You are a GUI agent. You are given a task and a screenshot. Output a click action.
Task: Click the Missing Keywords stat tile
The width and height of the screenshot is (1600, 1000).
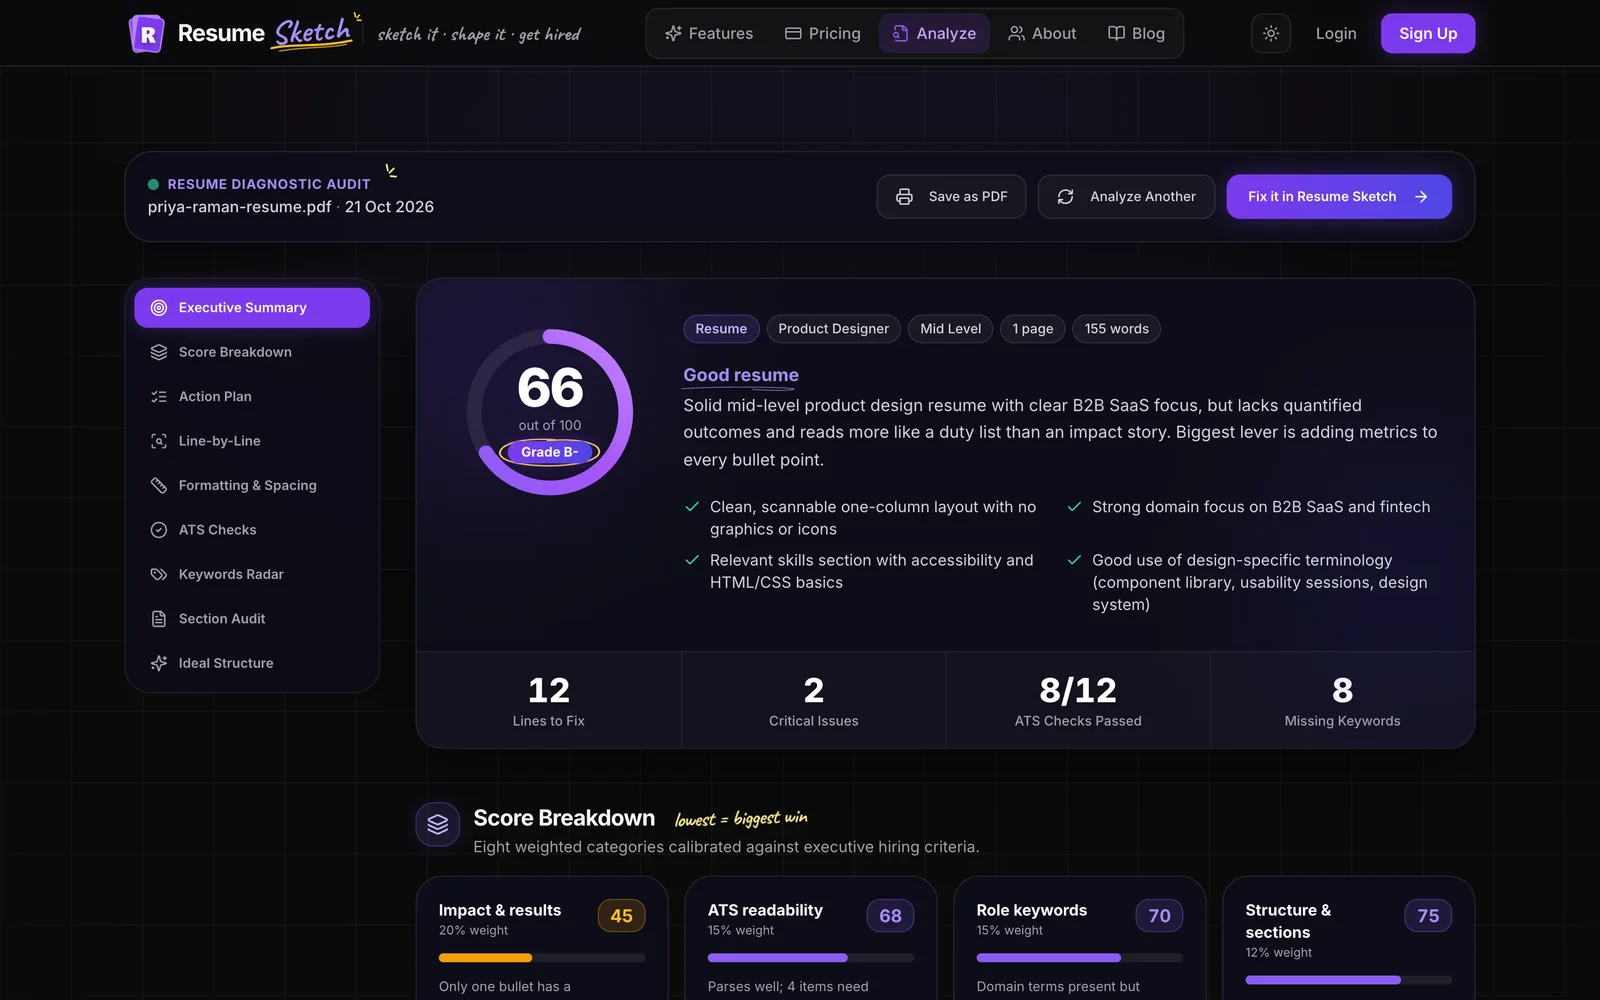point(1342,700)
